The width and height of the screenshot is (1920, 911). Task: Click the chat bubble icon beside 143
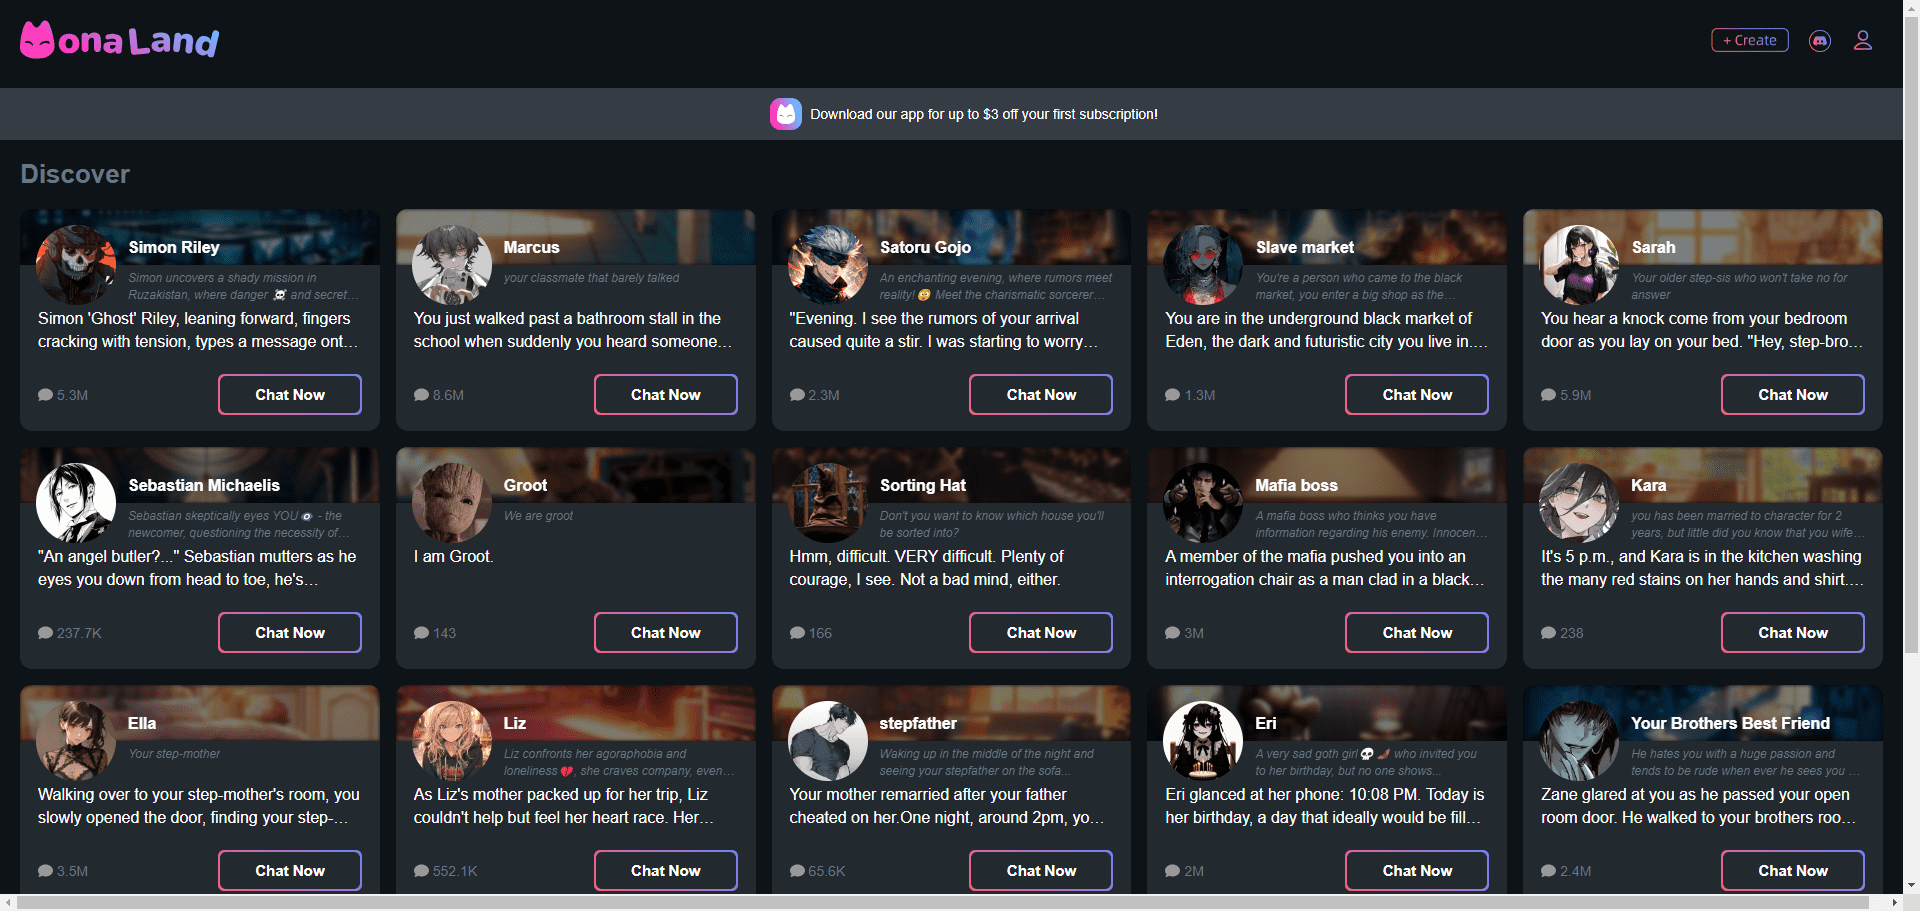[x=421, y=633]
